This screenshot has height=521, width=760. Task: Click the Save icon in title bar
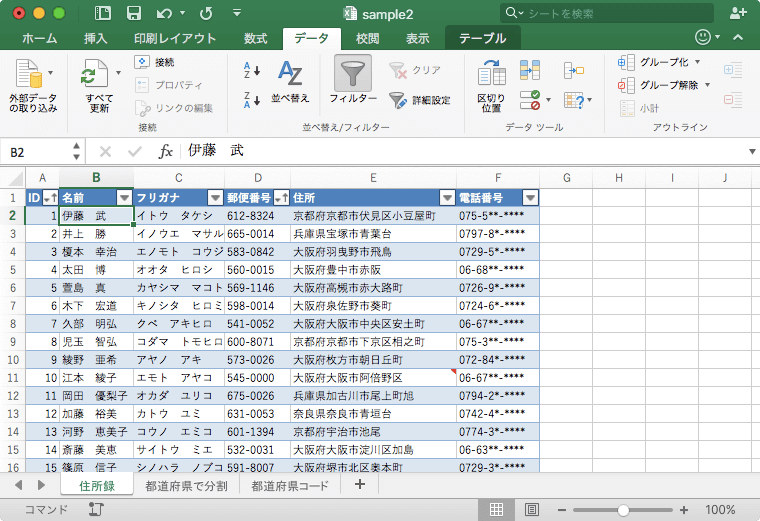pos(134,13)
